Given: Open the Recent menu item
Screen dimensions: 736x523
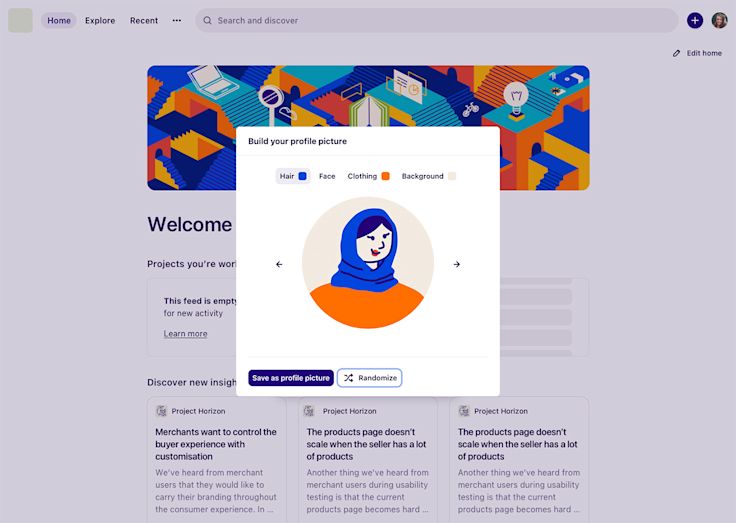Looking at the screenshot, I should pyautogui.click(x=144, y=21).
